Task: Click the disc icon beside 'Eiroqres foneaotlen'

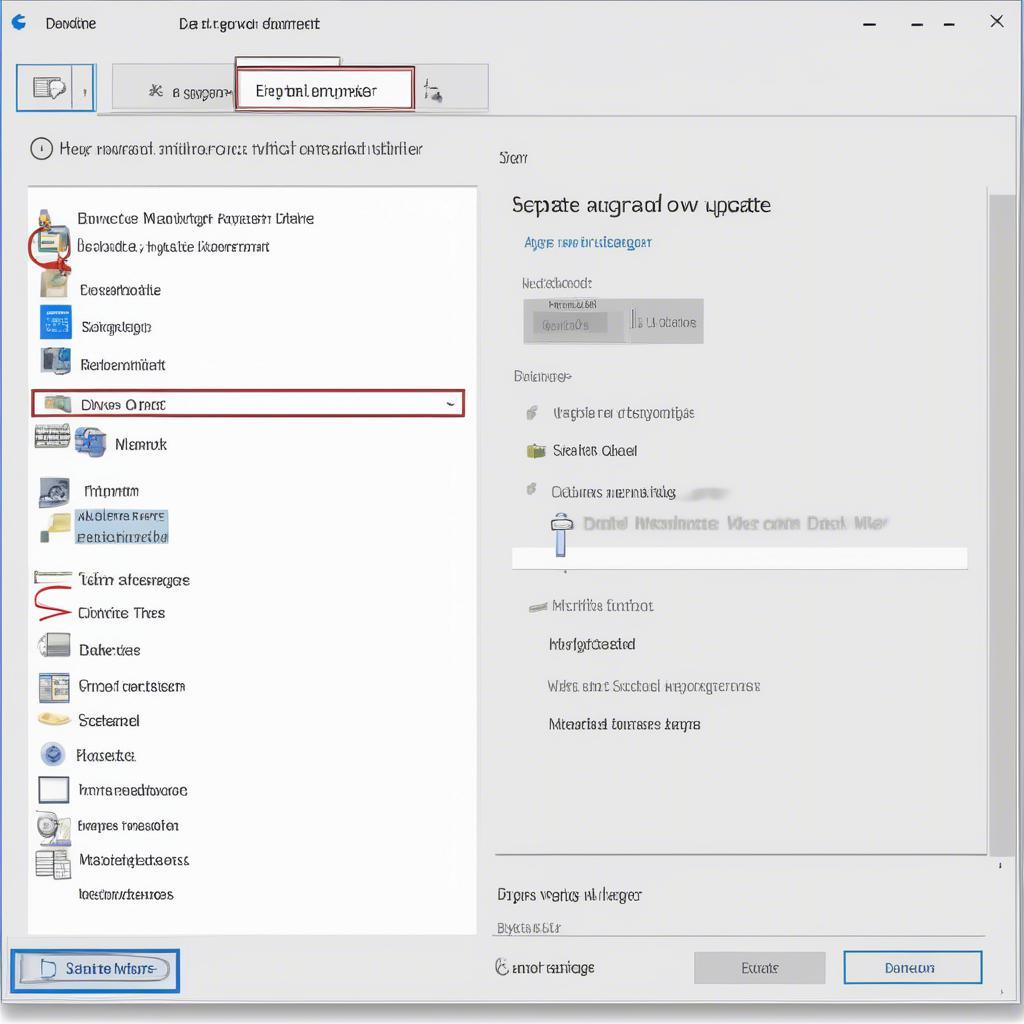Action: click(x=54, y=827)
